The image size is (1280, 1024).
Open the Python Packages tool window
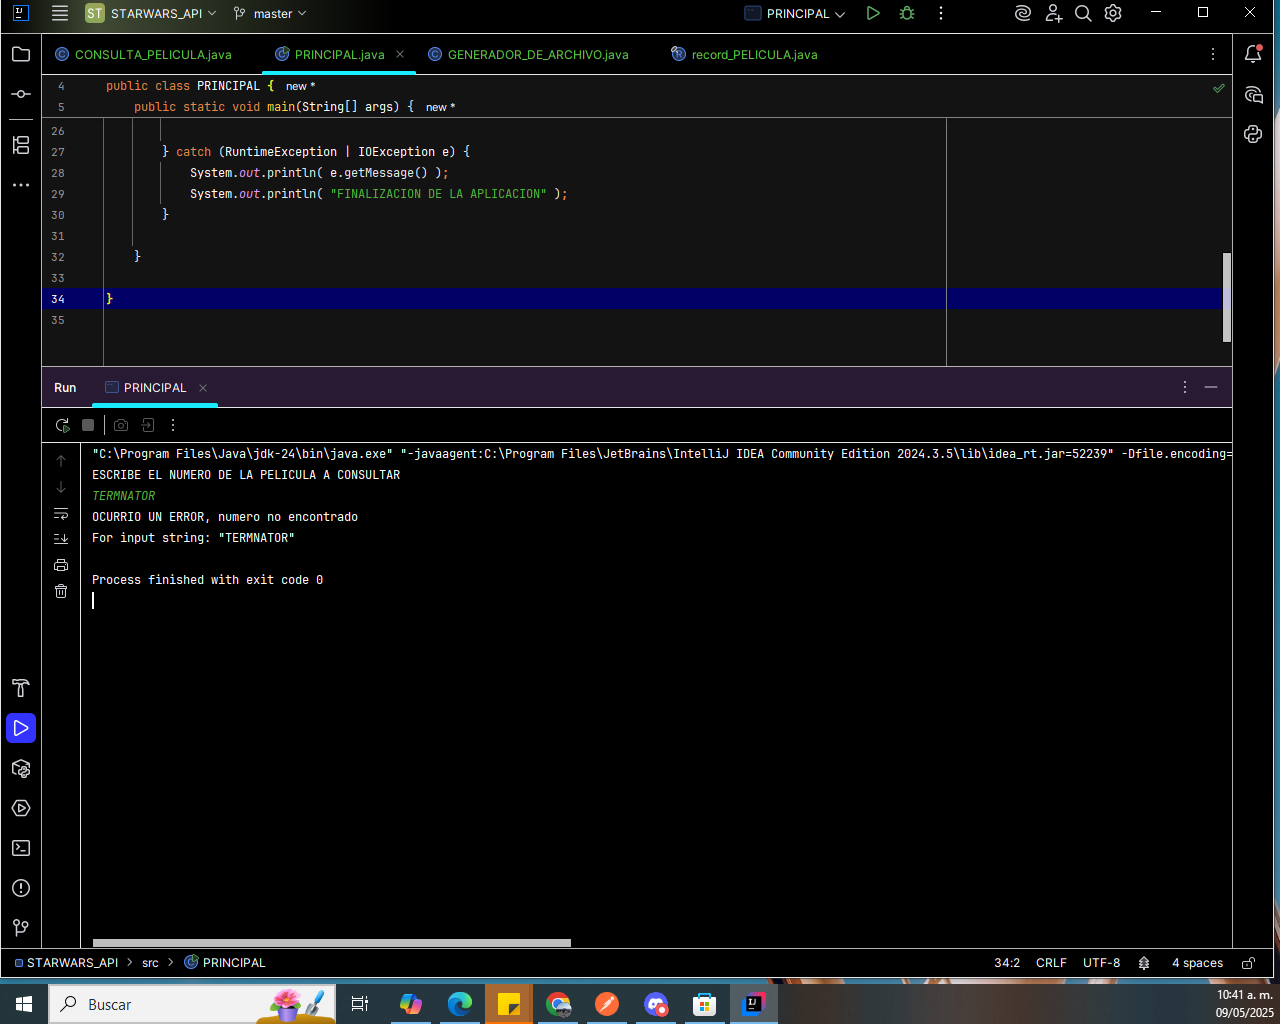pyautogui.click(x=21, y=768)
